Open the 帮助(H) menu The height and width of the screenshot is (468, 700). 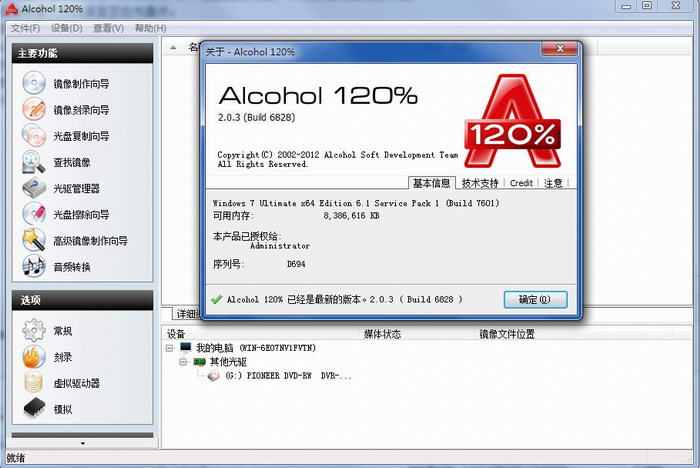click(150, 28)
